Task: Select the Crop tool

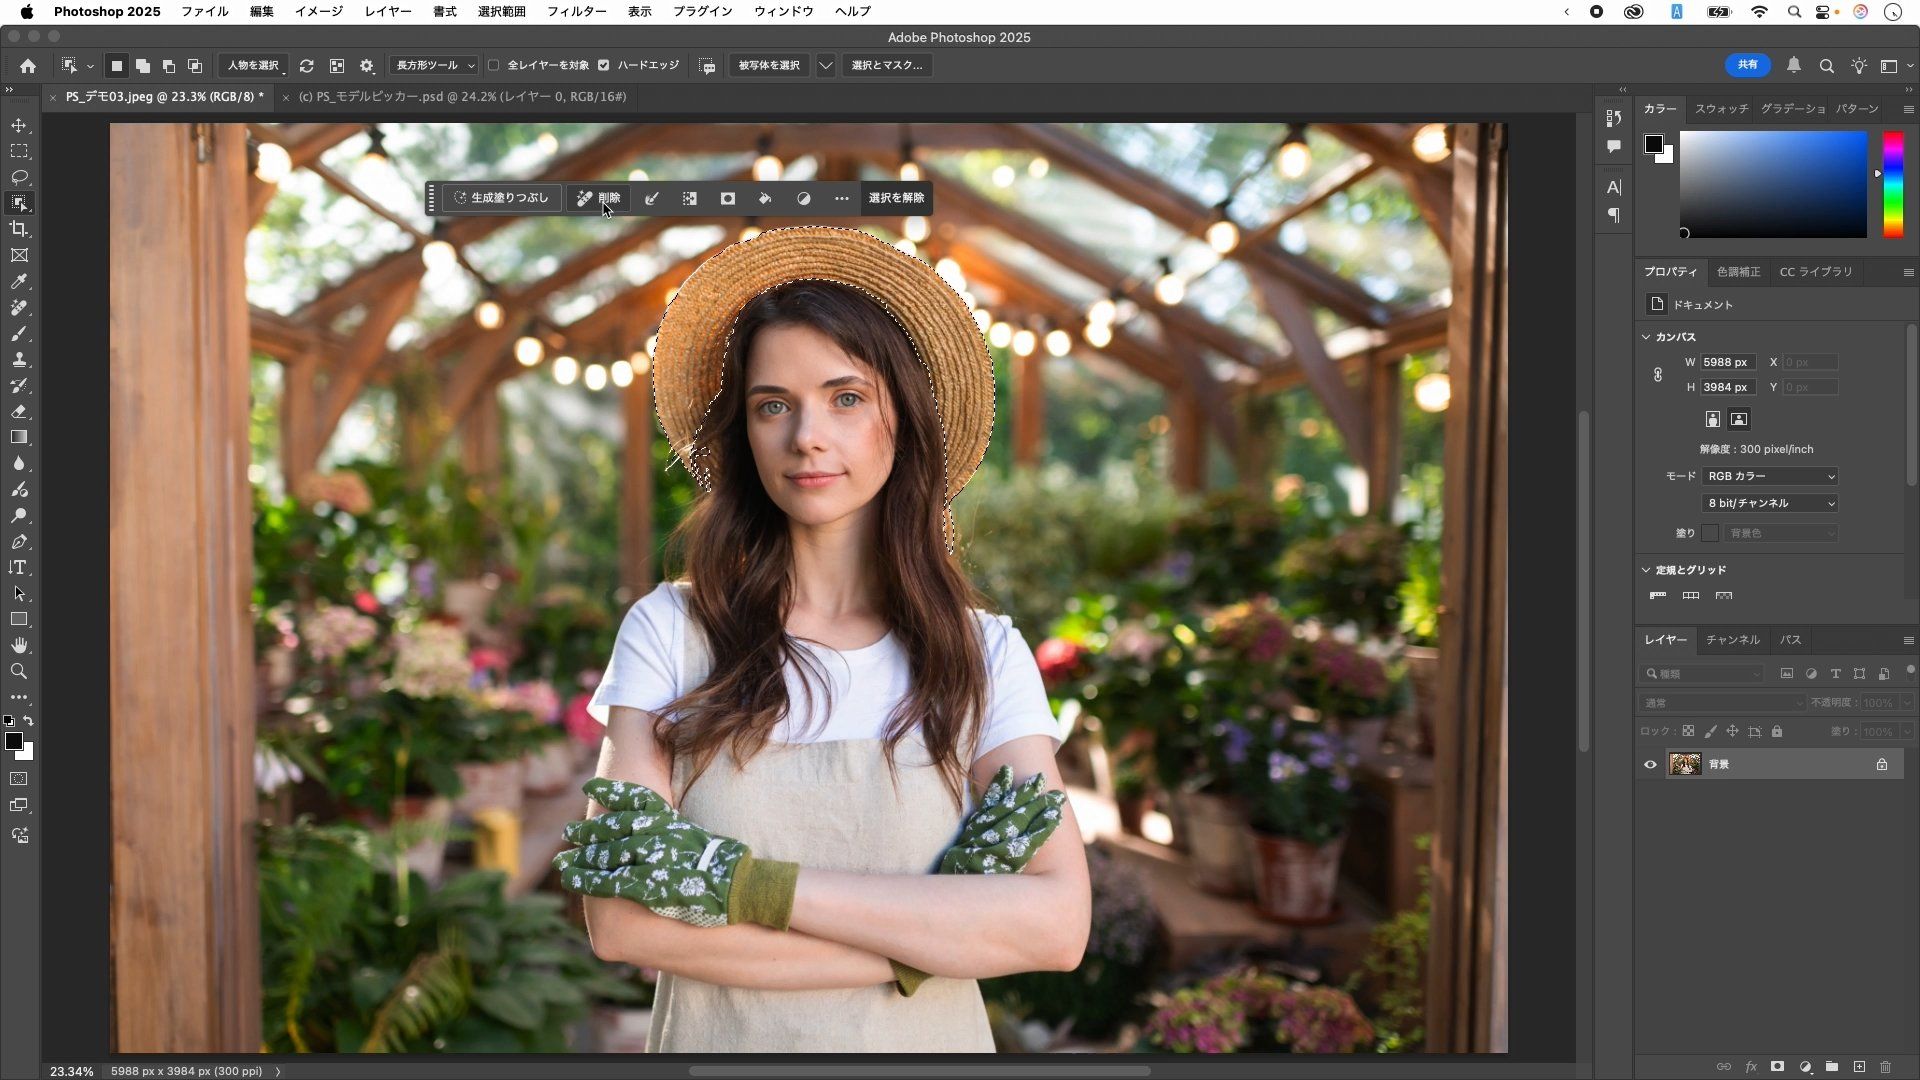Action: (19, 230)
